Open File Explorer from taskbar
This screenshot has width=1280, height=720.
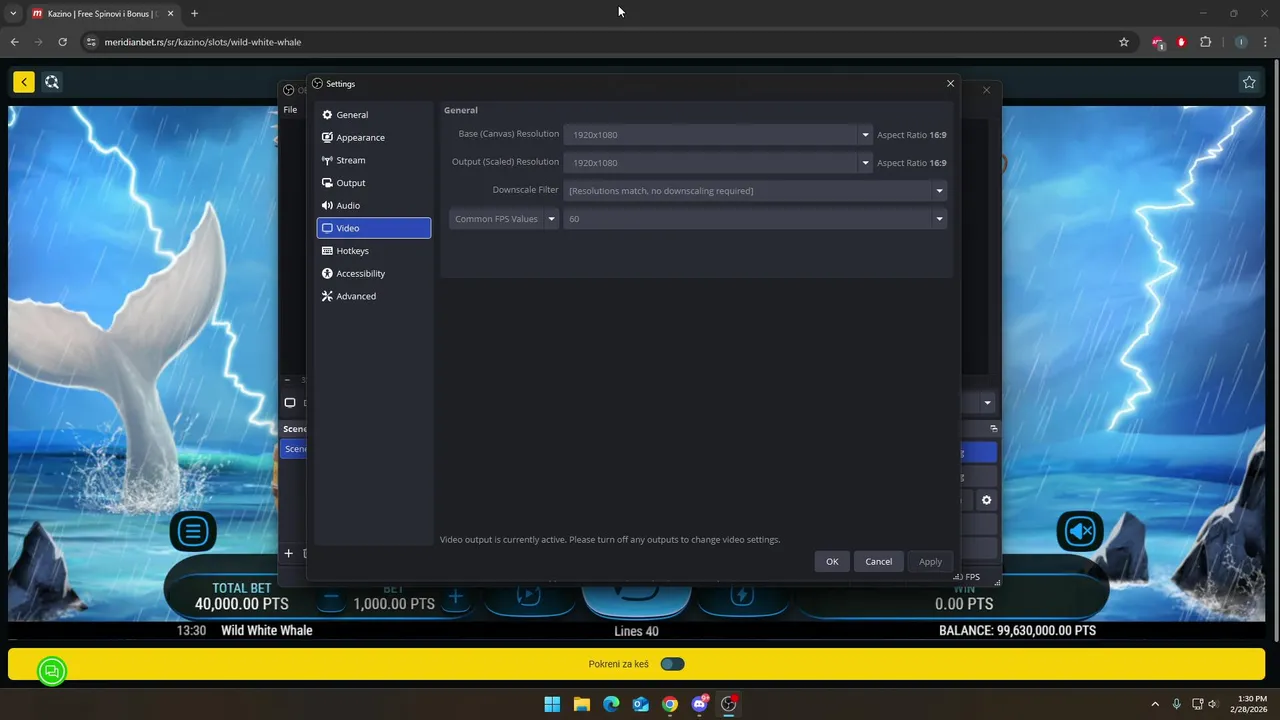tap(581, 704)
